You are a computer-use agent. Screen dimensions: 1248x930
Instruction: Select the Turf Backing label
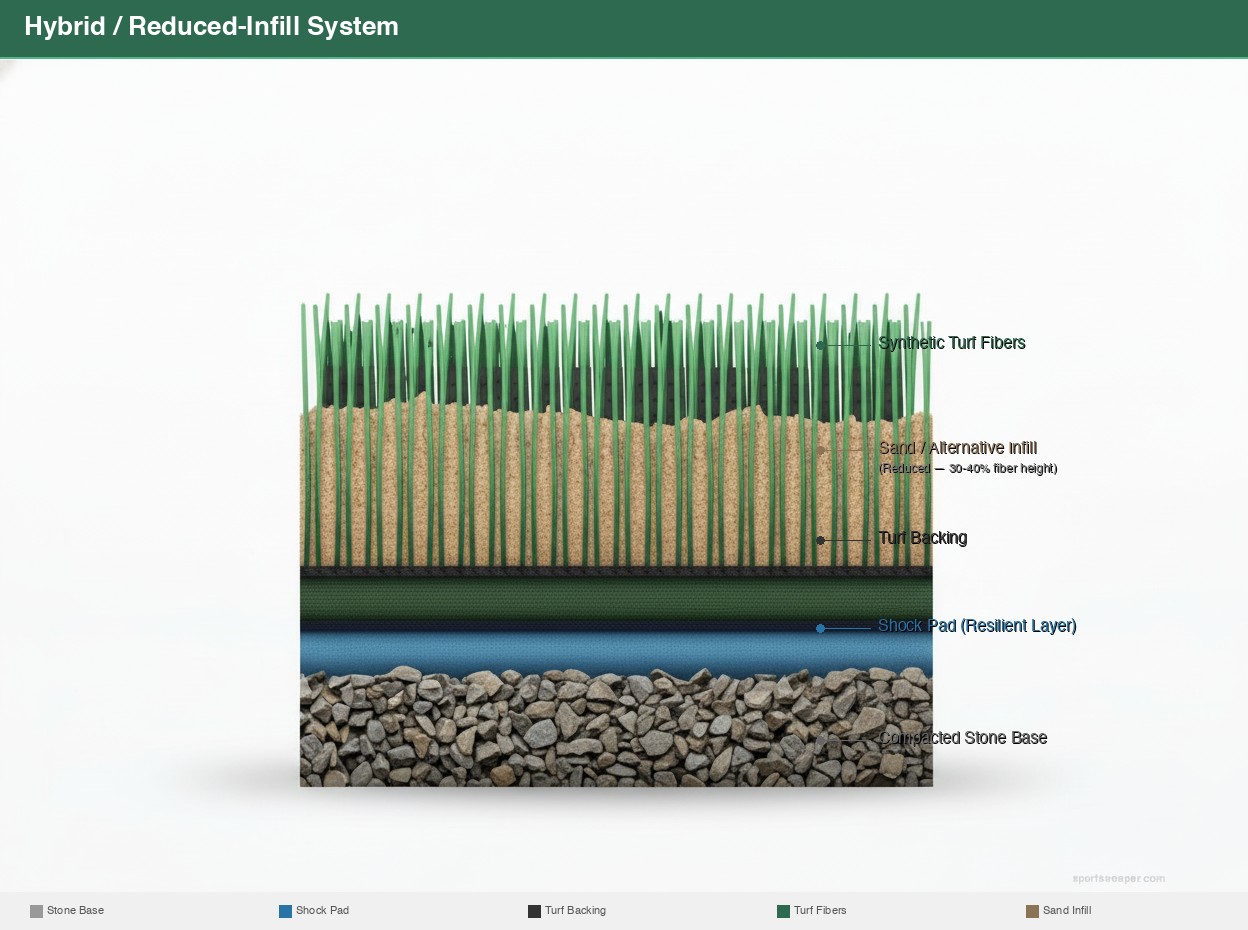pos(922,538)
